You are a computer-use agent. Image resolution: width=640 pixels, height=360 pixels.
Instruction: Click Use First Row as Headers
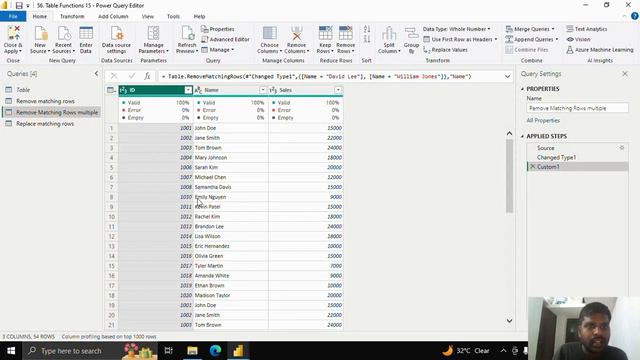coord(460,39)
